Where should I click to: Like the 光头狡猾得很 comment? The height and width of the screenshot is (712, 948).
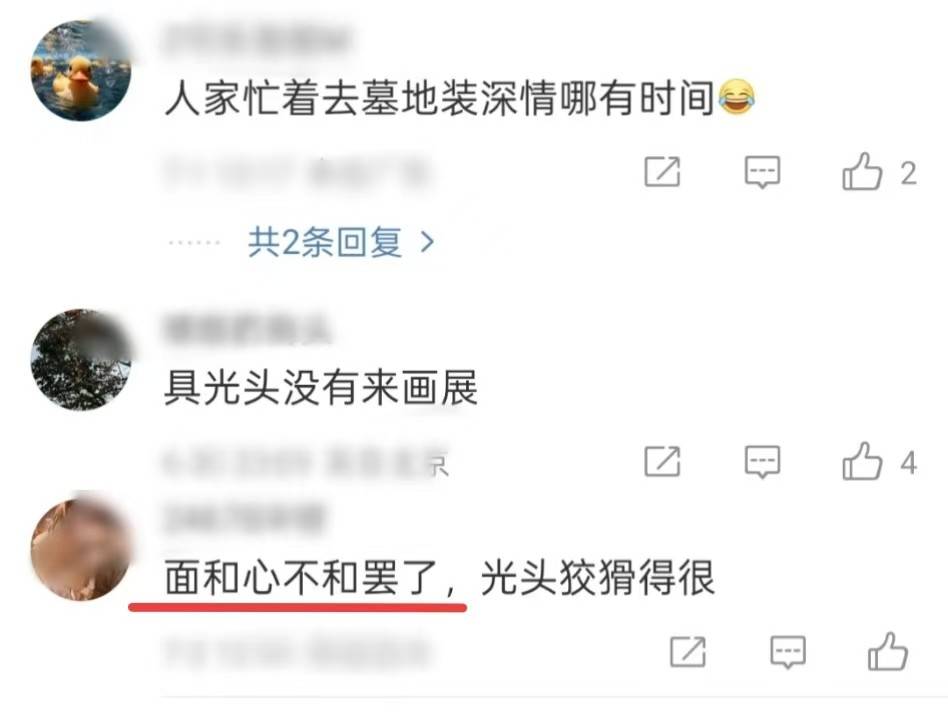[888, 652]
